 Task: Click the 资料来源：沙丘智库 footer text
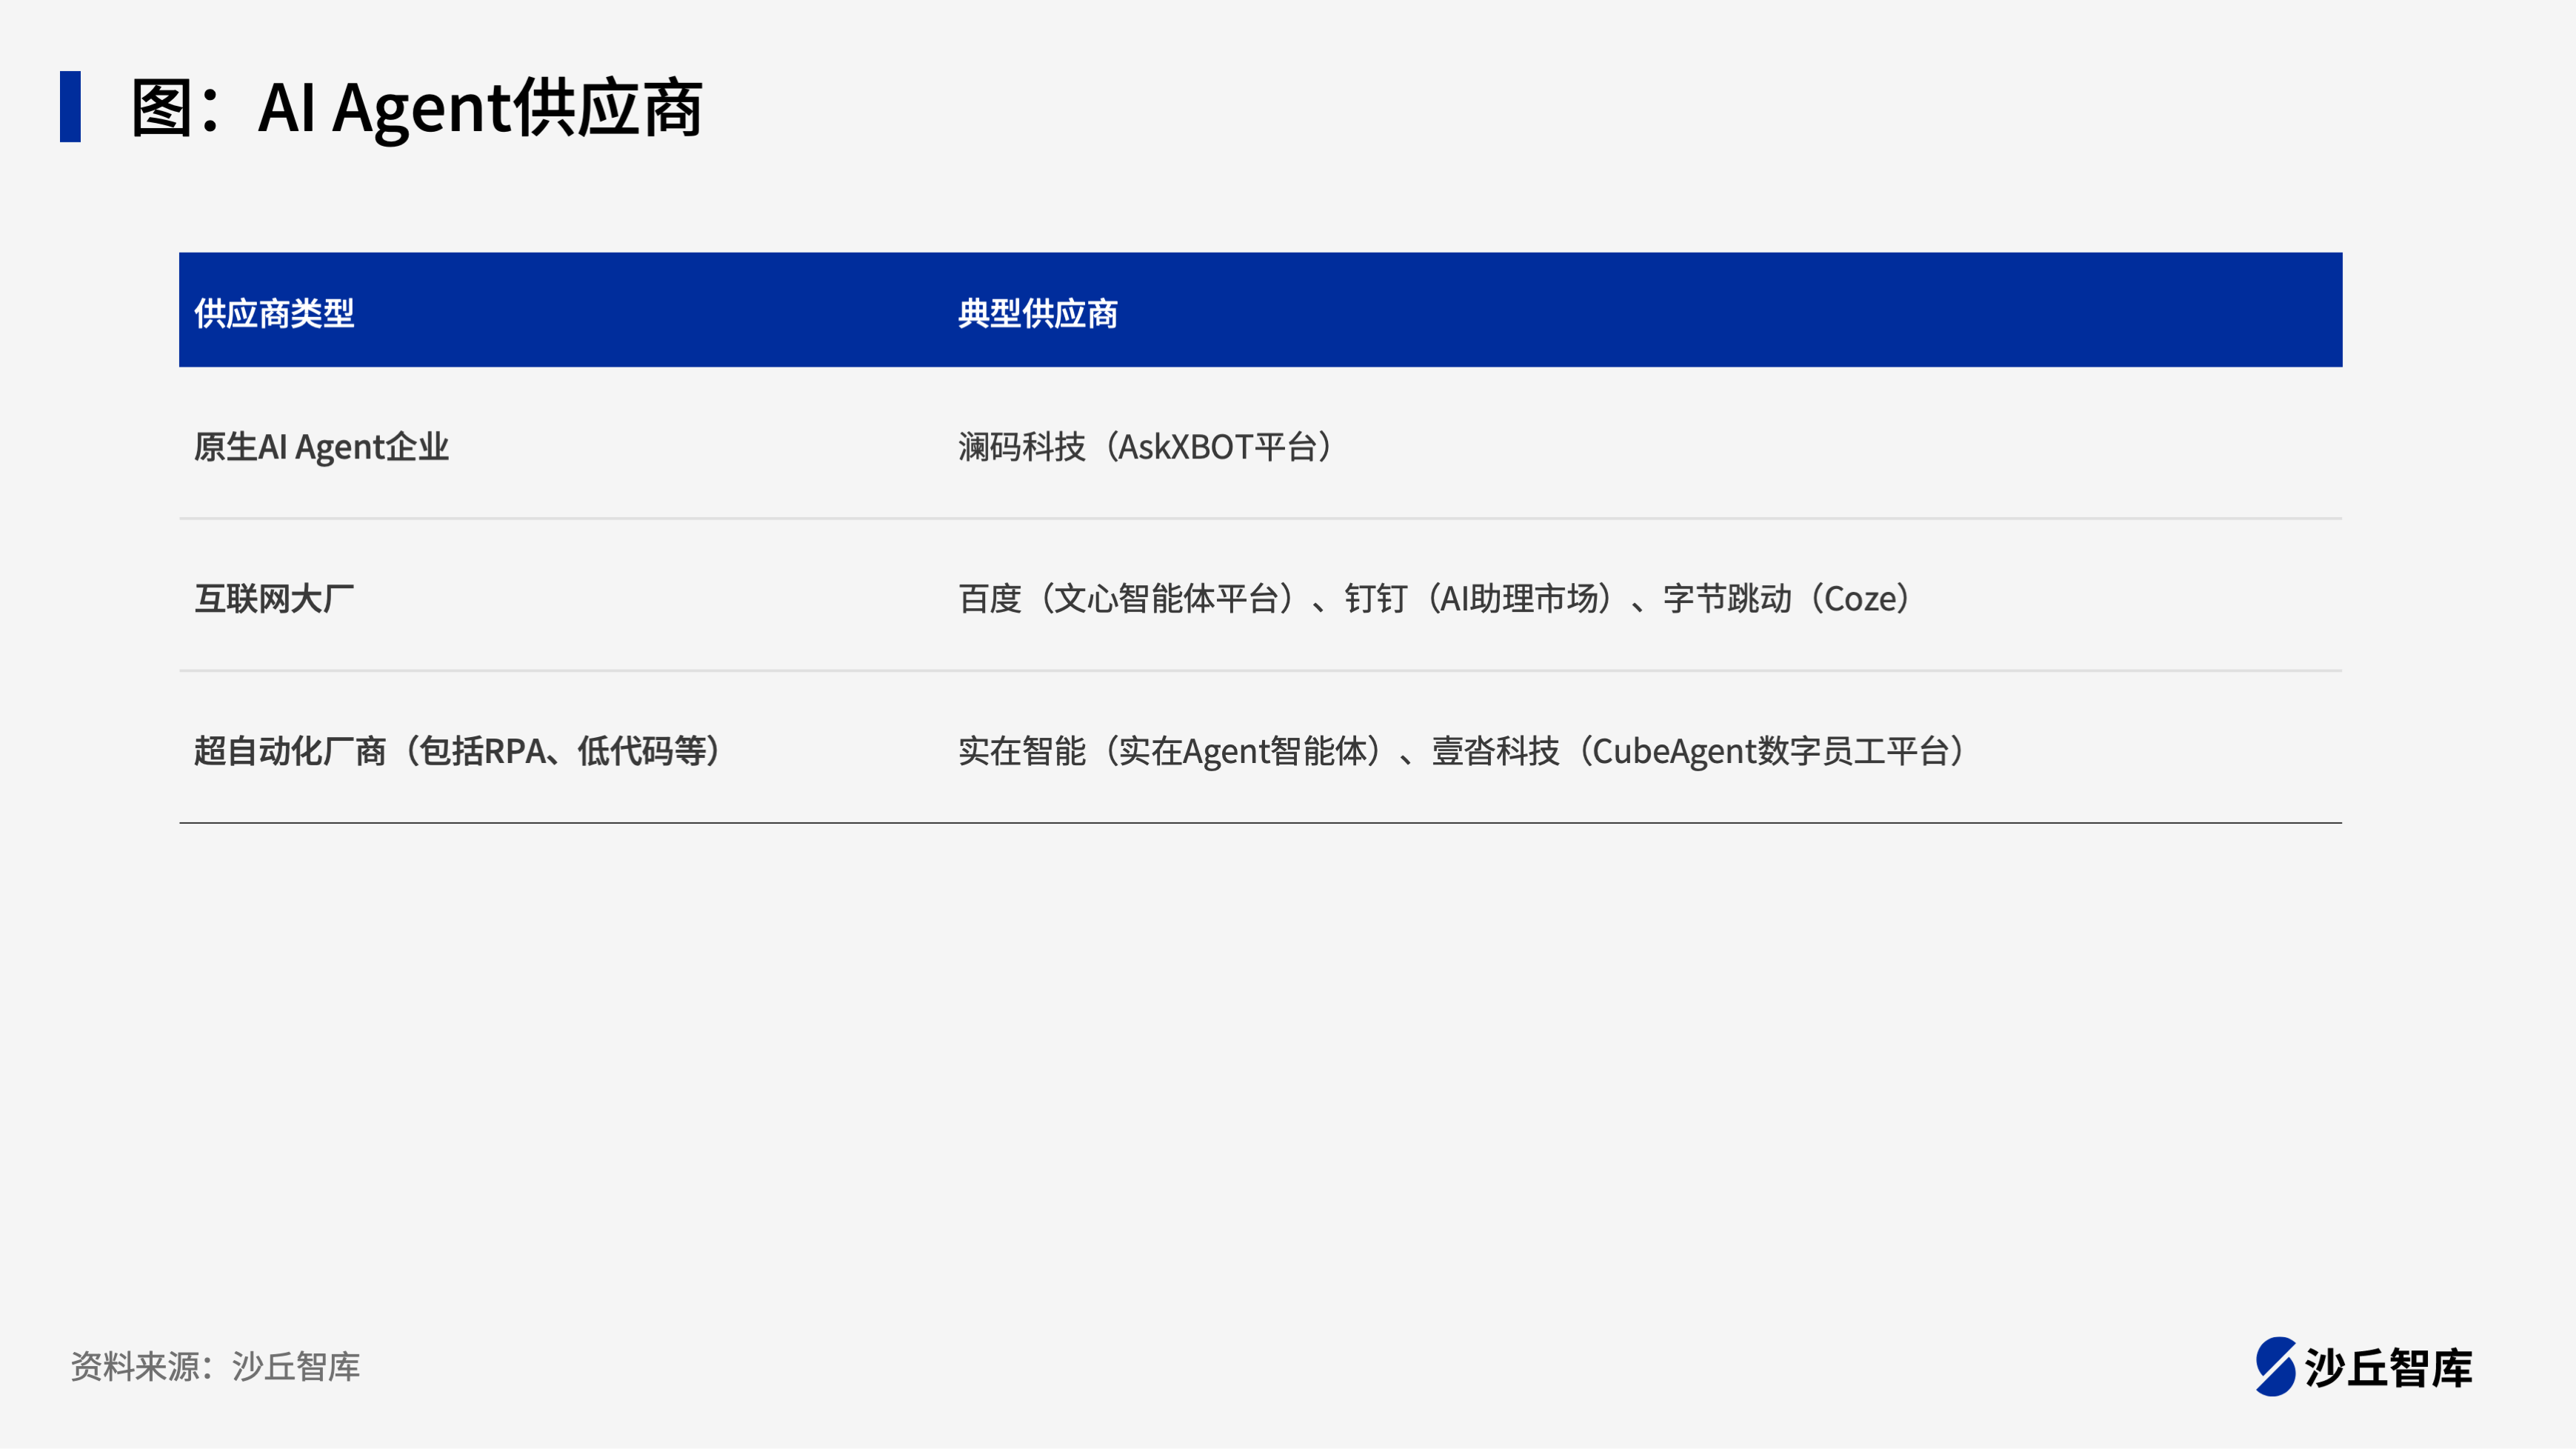click(215, 1366)
